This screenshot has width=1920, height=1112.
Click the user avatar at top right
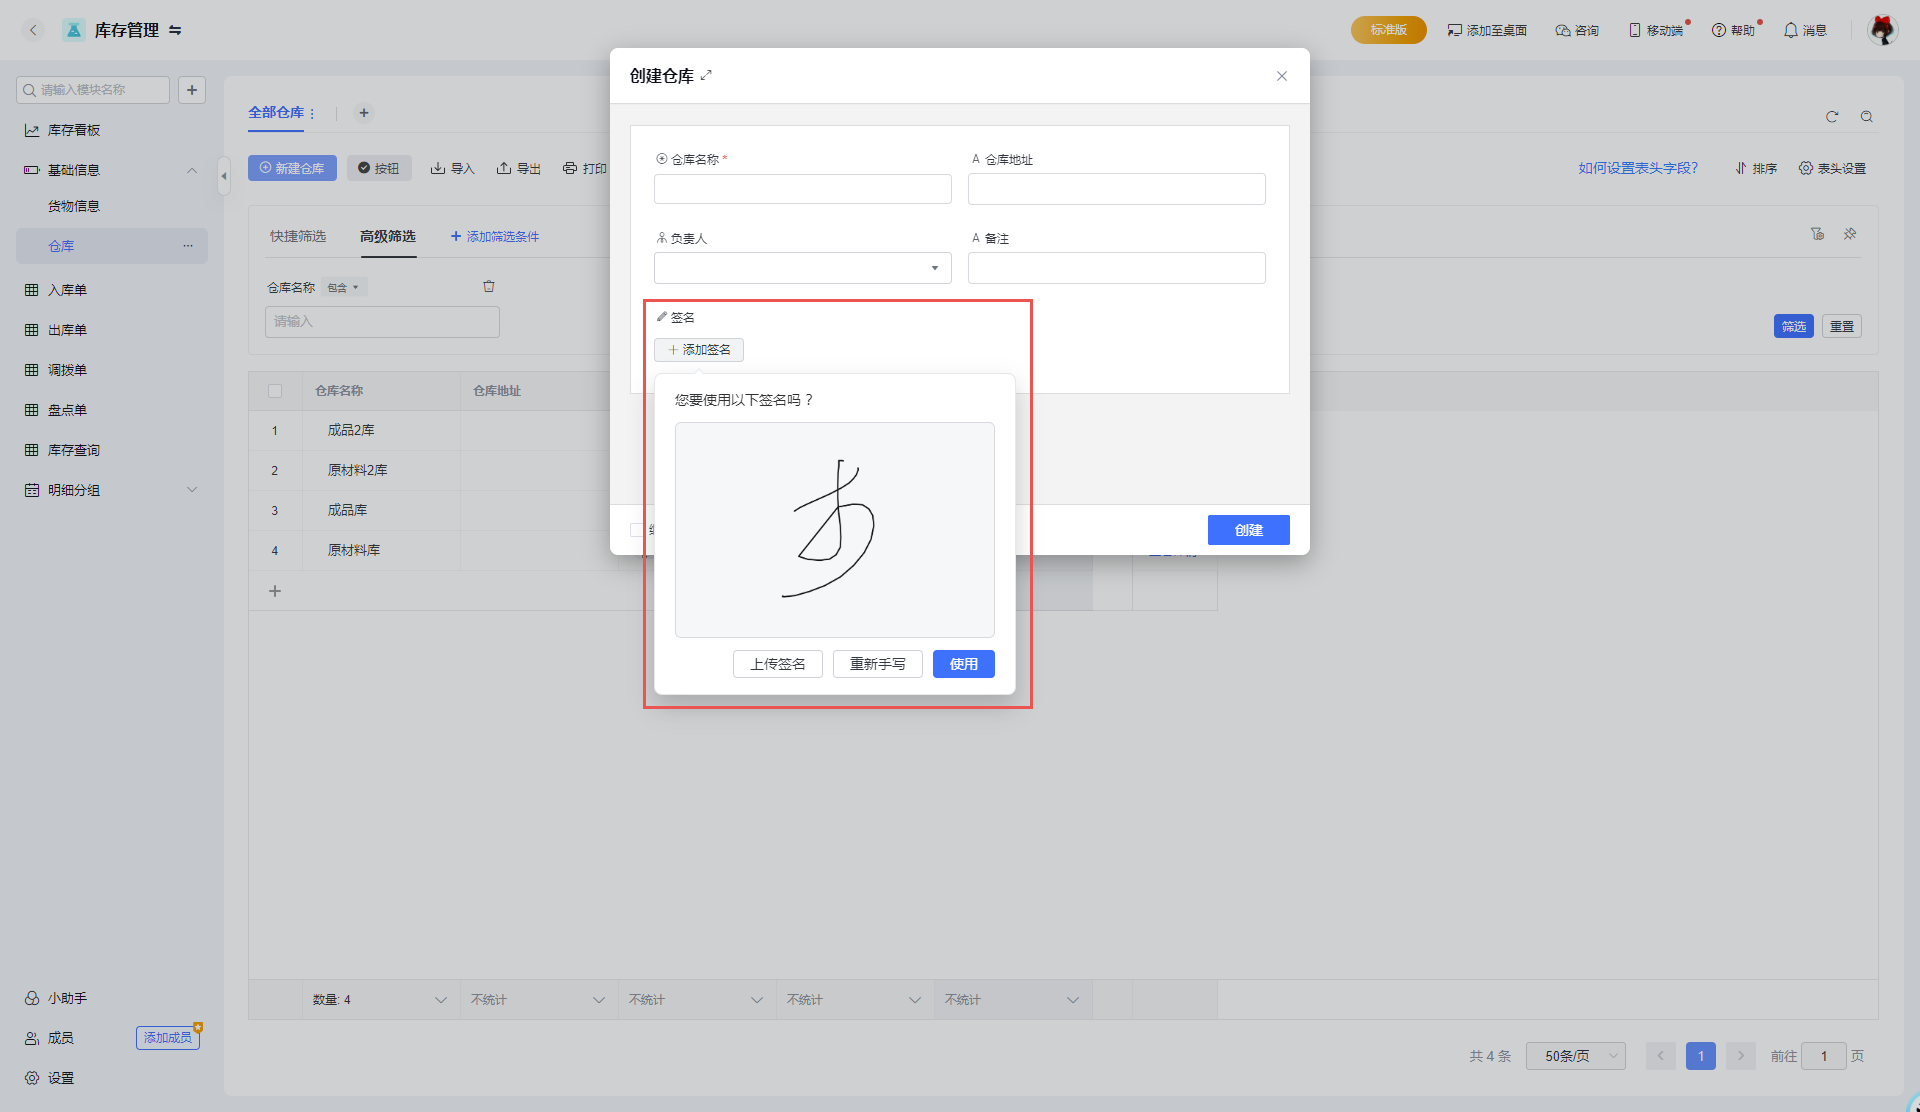tap(1882, 30)
